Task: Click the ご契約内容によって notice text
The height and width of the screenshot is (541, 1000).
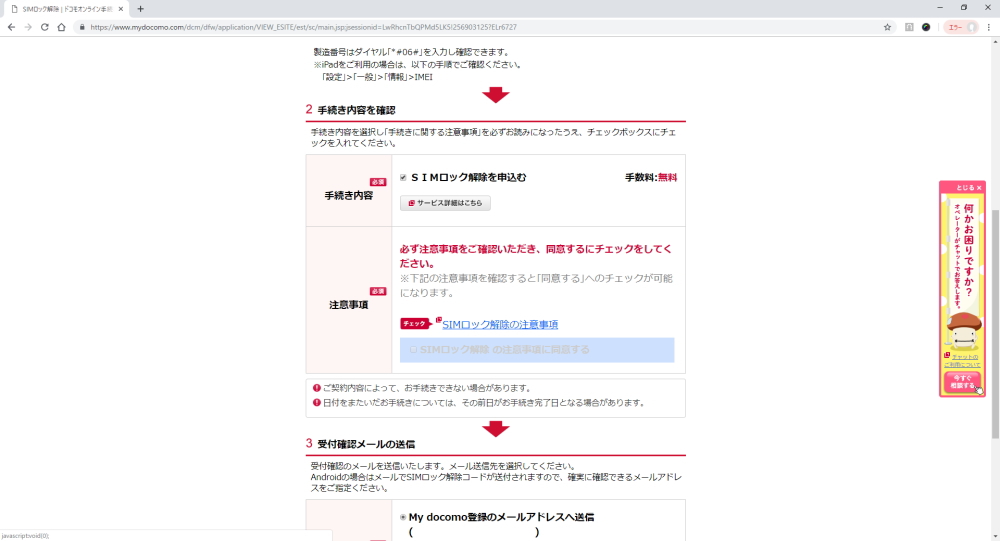Action: pyautogui.click(x=427, y=388)
